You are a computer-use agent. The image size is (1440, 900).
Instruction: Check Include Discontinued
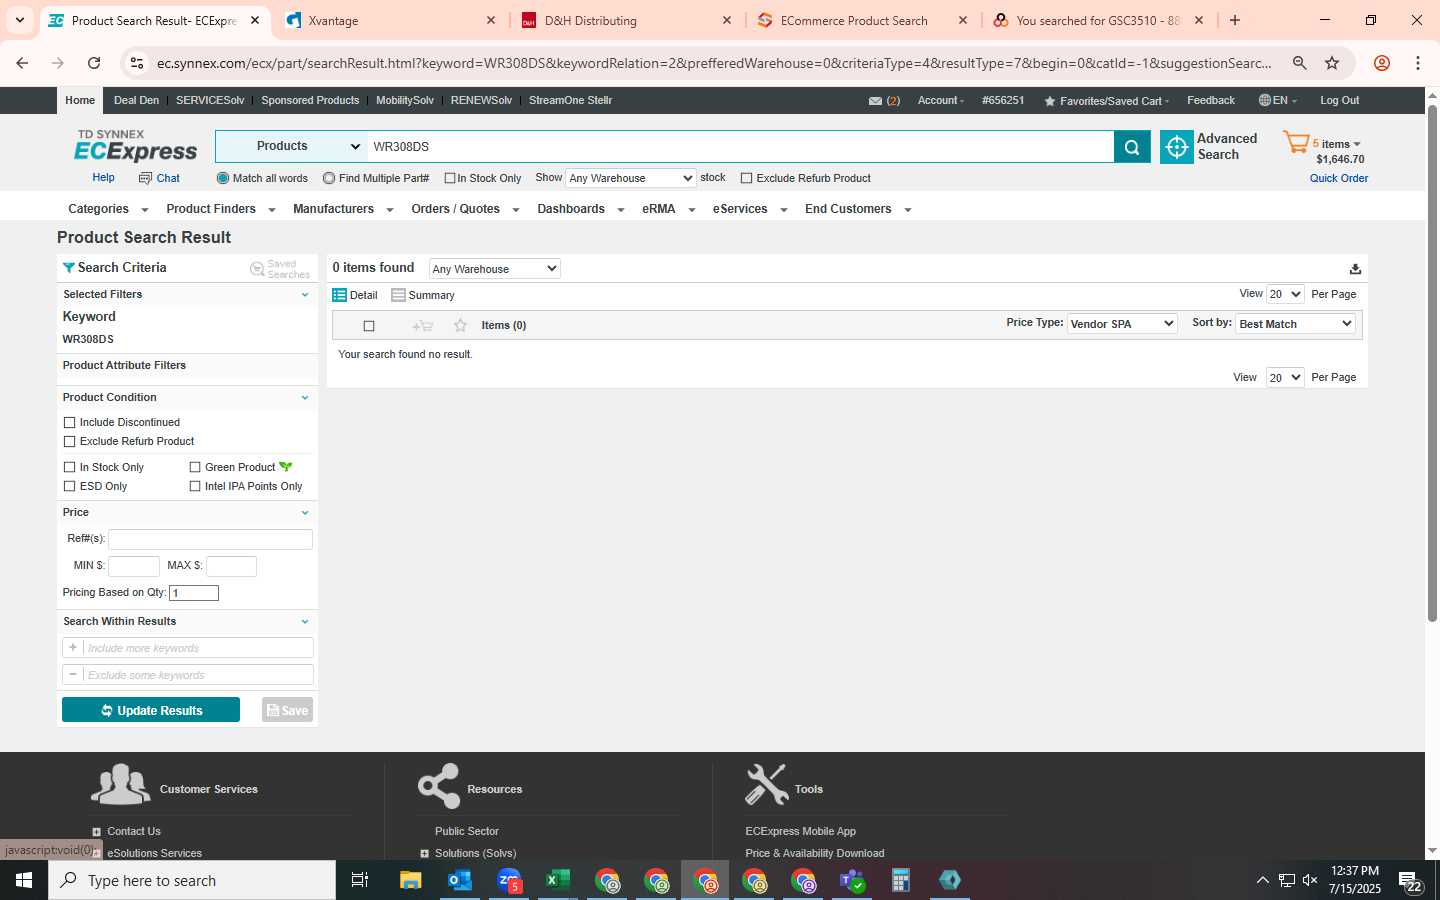[x=70, y=423]
